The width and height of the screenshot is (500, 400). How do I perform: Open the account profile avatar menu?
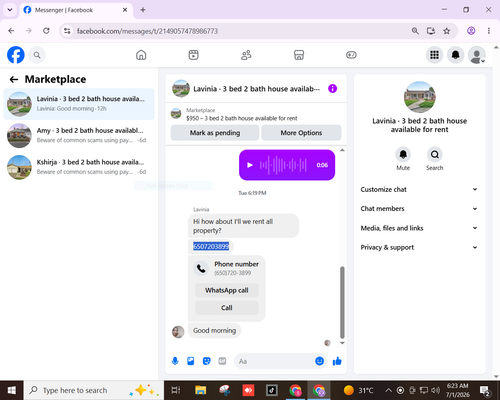[x=477, y=55]
